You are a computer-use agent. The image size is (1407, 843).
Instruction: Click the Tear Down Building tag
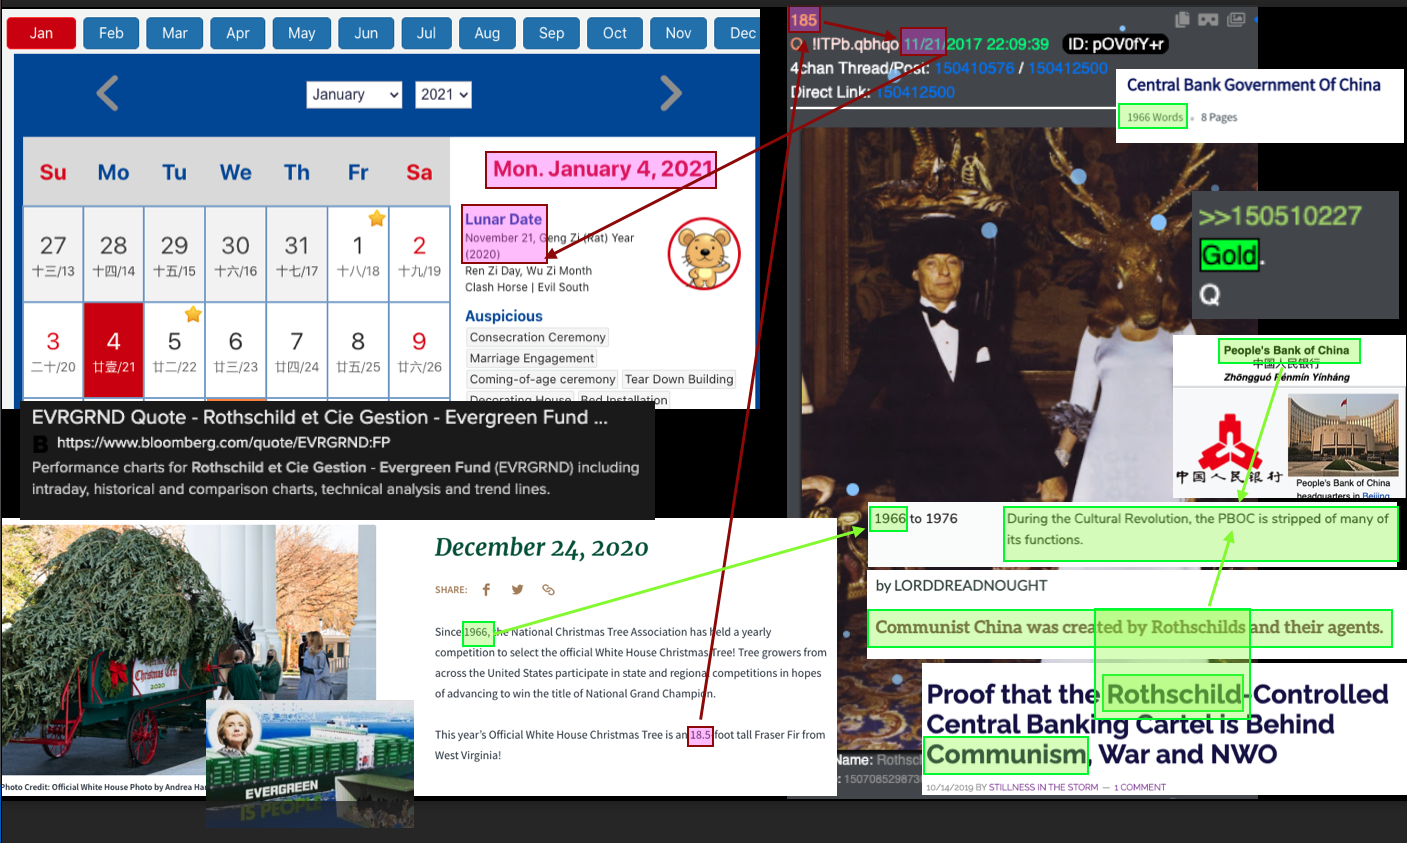click(x=679, y=379)
